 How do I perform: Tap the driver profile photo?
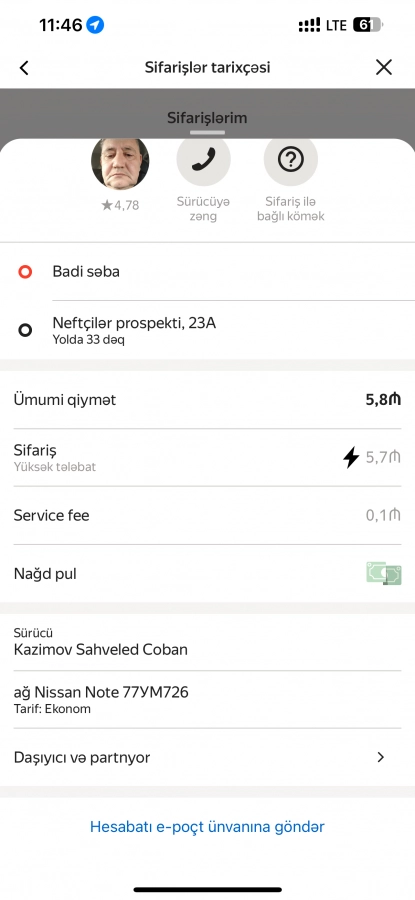pos(120,162)
